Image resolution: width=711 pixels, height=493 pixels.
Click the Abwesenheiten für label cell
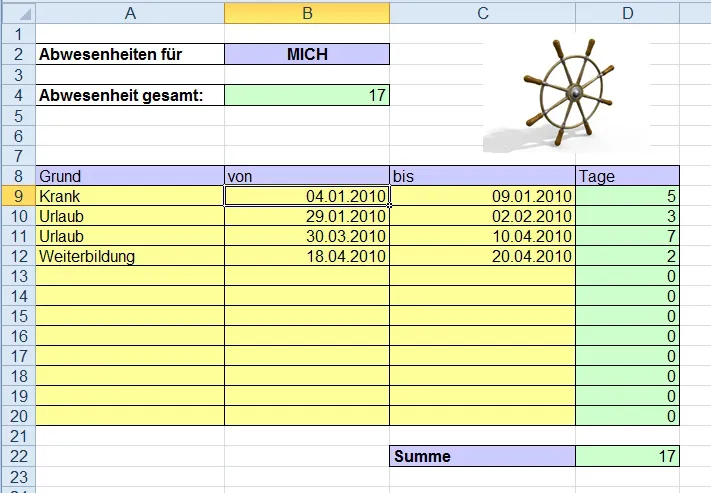pyautogui.click(x=130, y=54)
